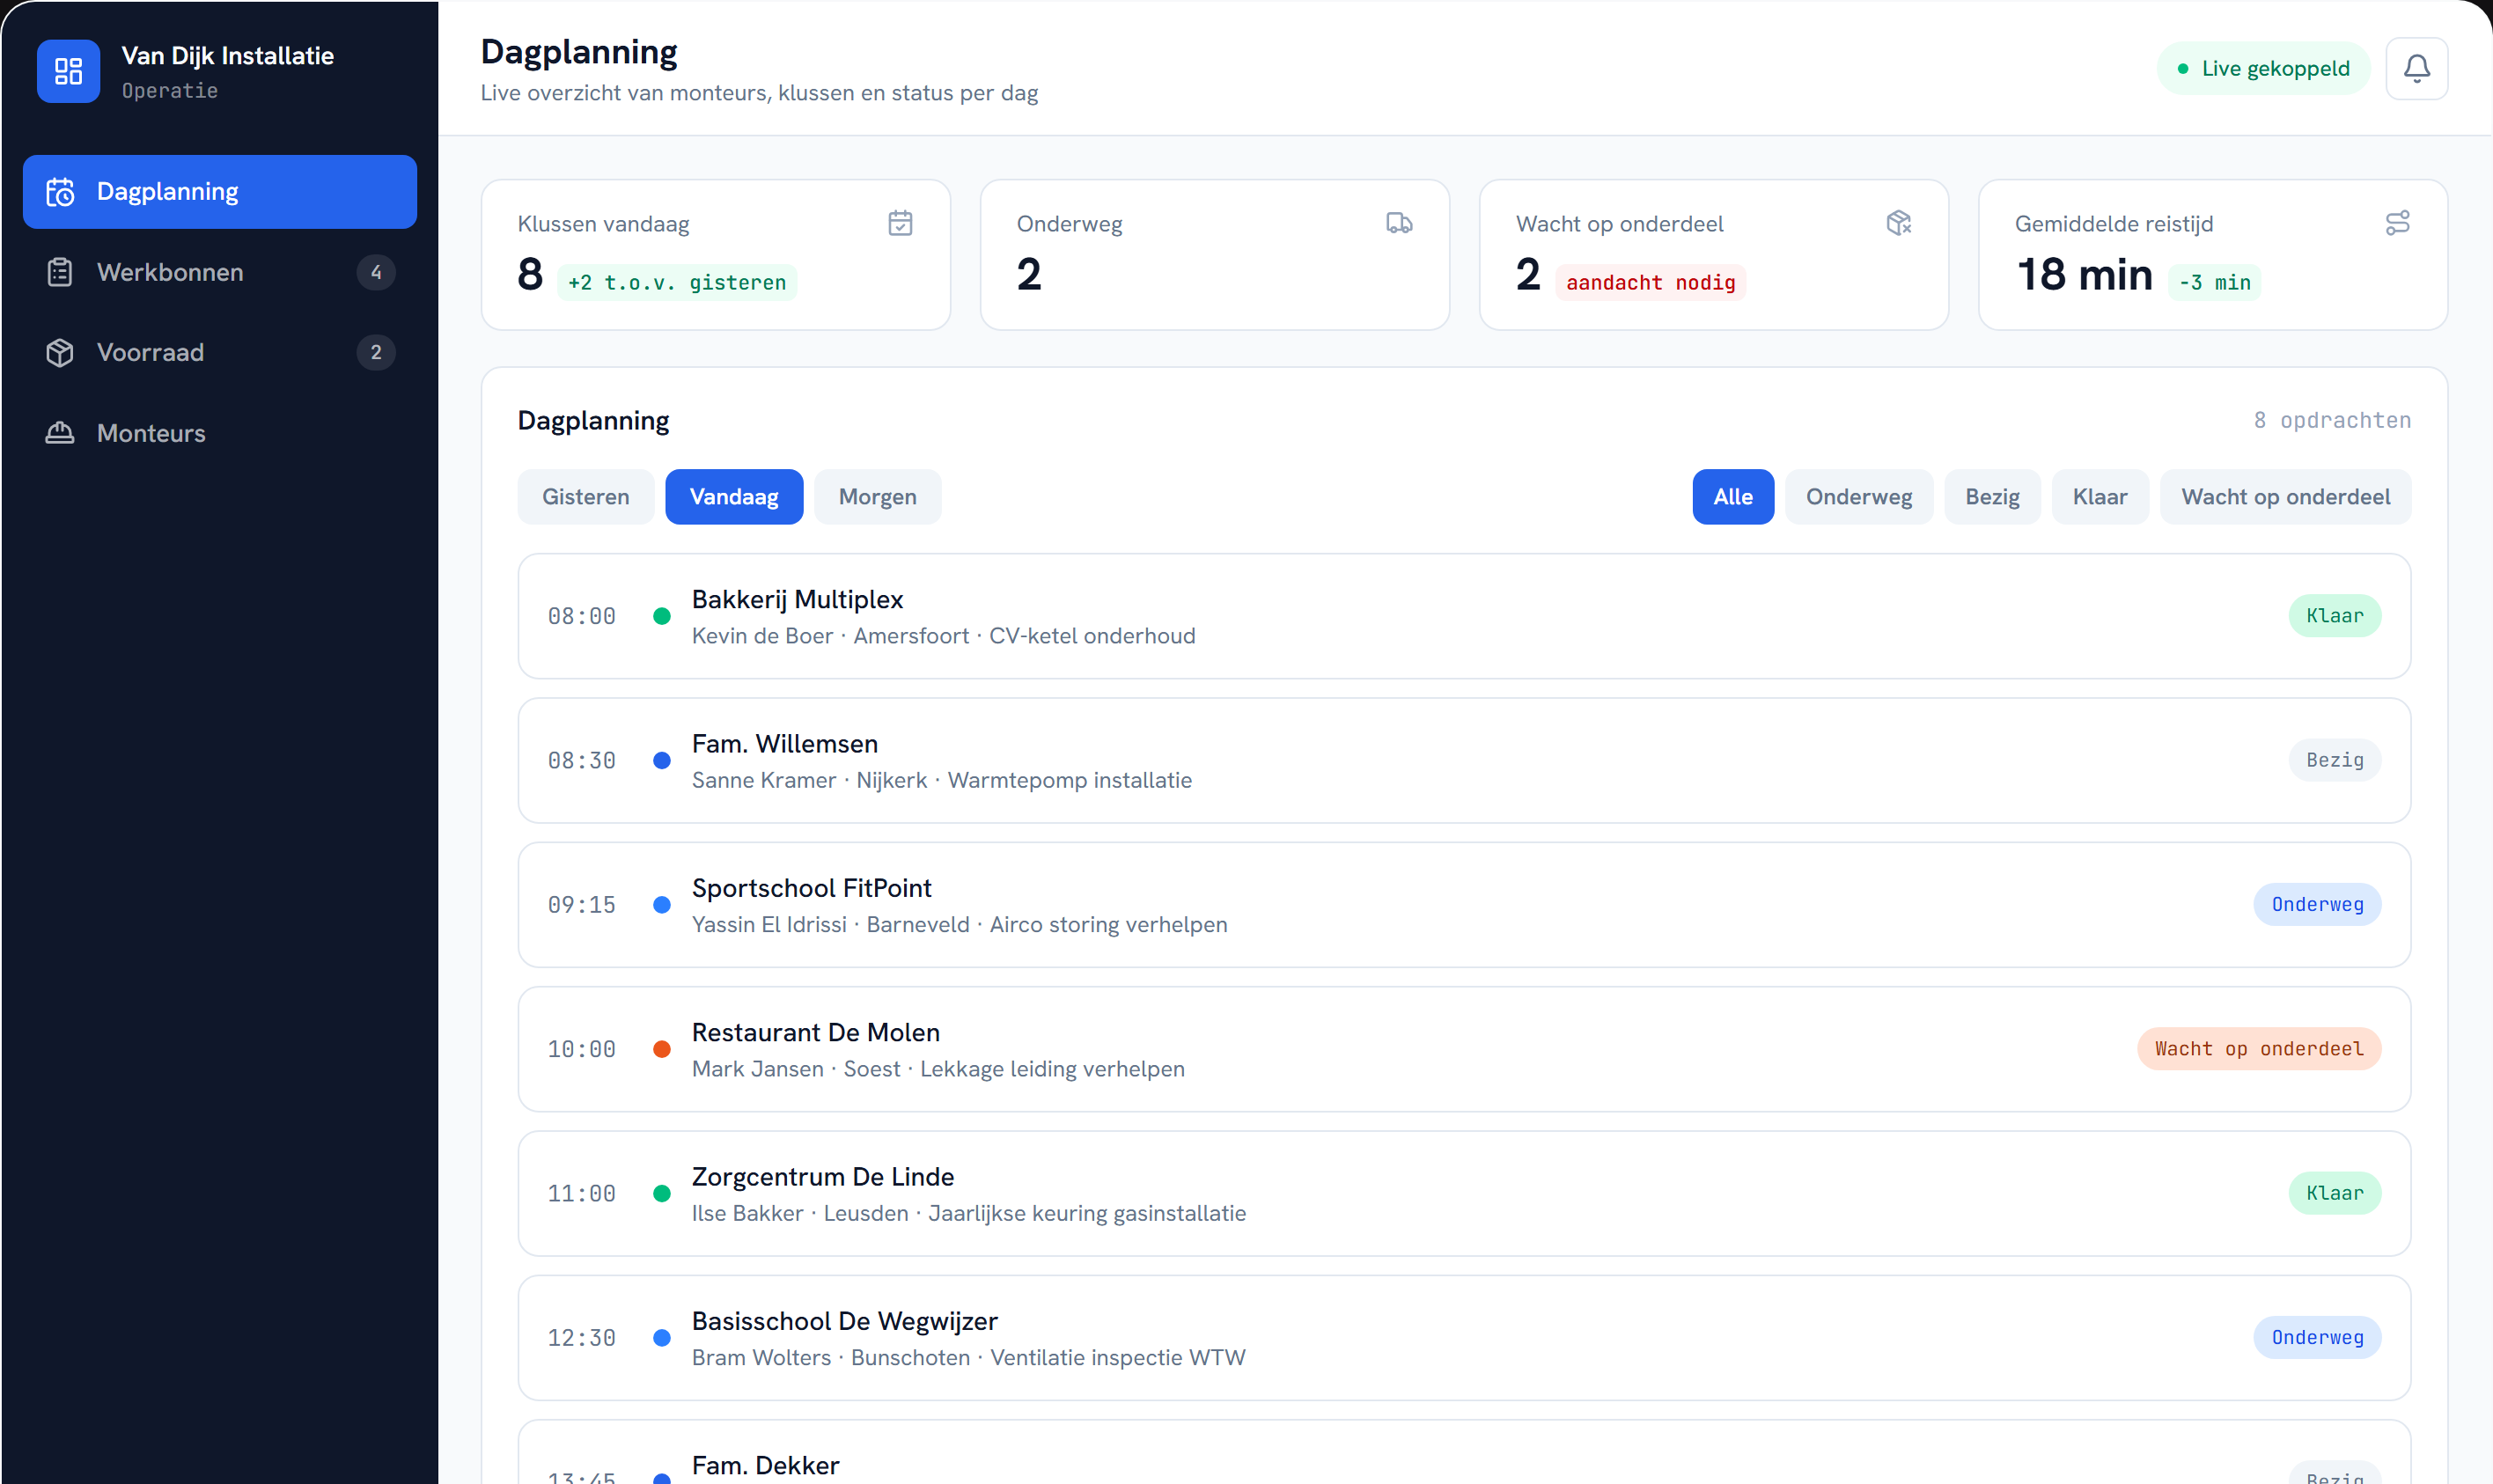Open the Fam. Dekker job

[1464, 1452]
